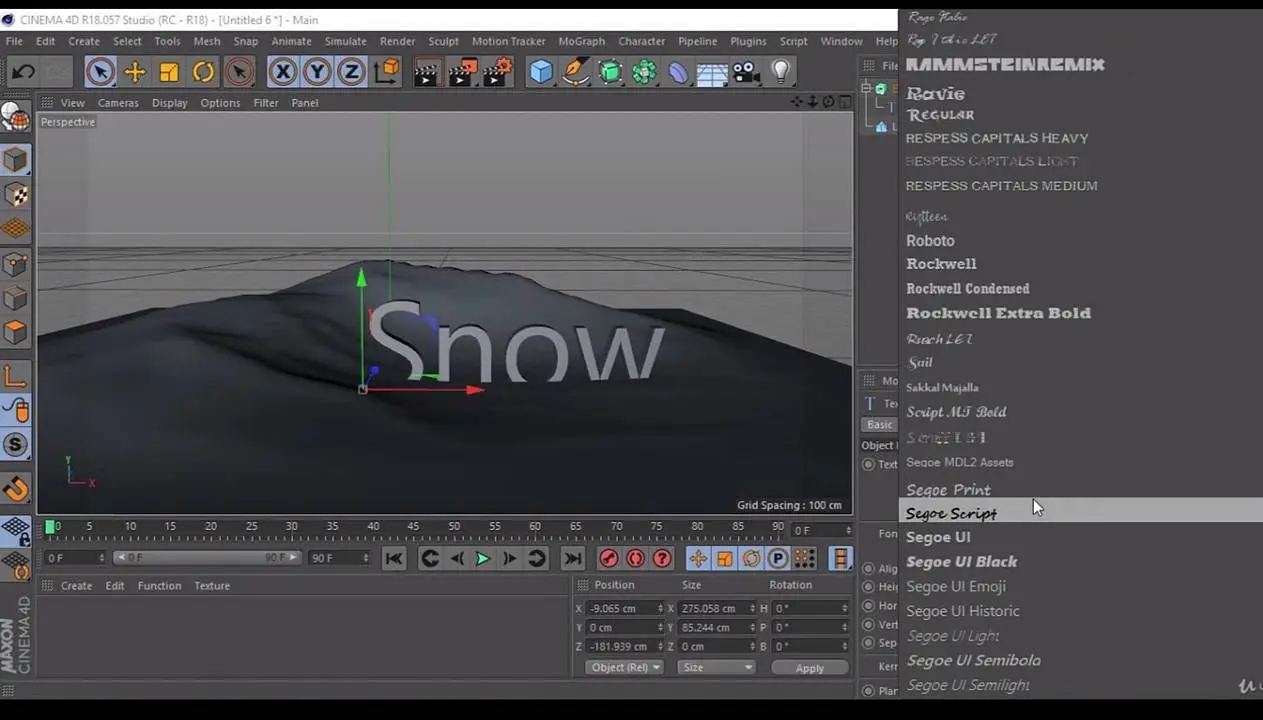Open the viewport Cameras menu

118,103
